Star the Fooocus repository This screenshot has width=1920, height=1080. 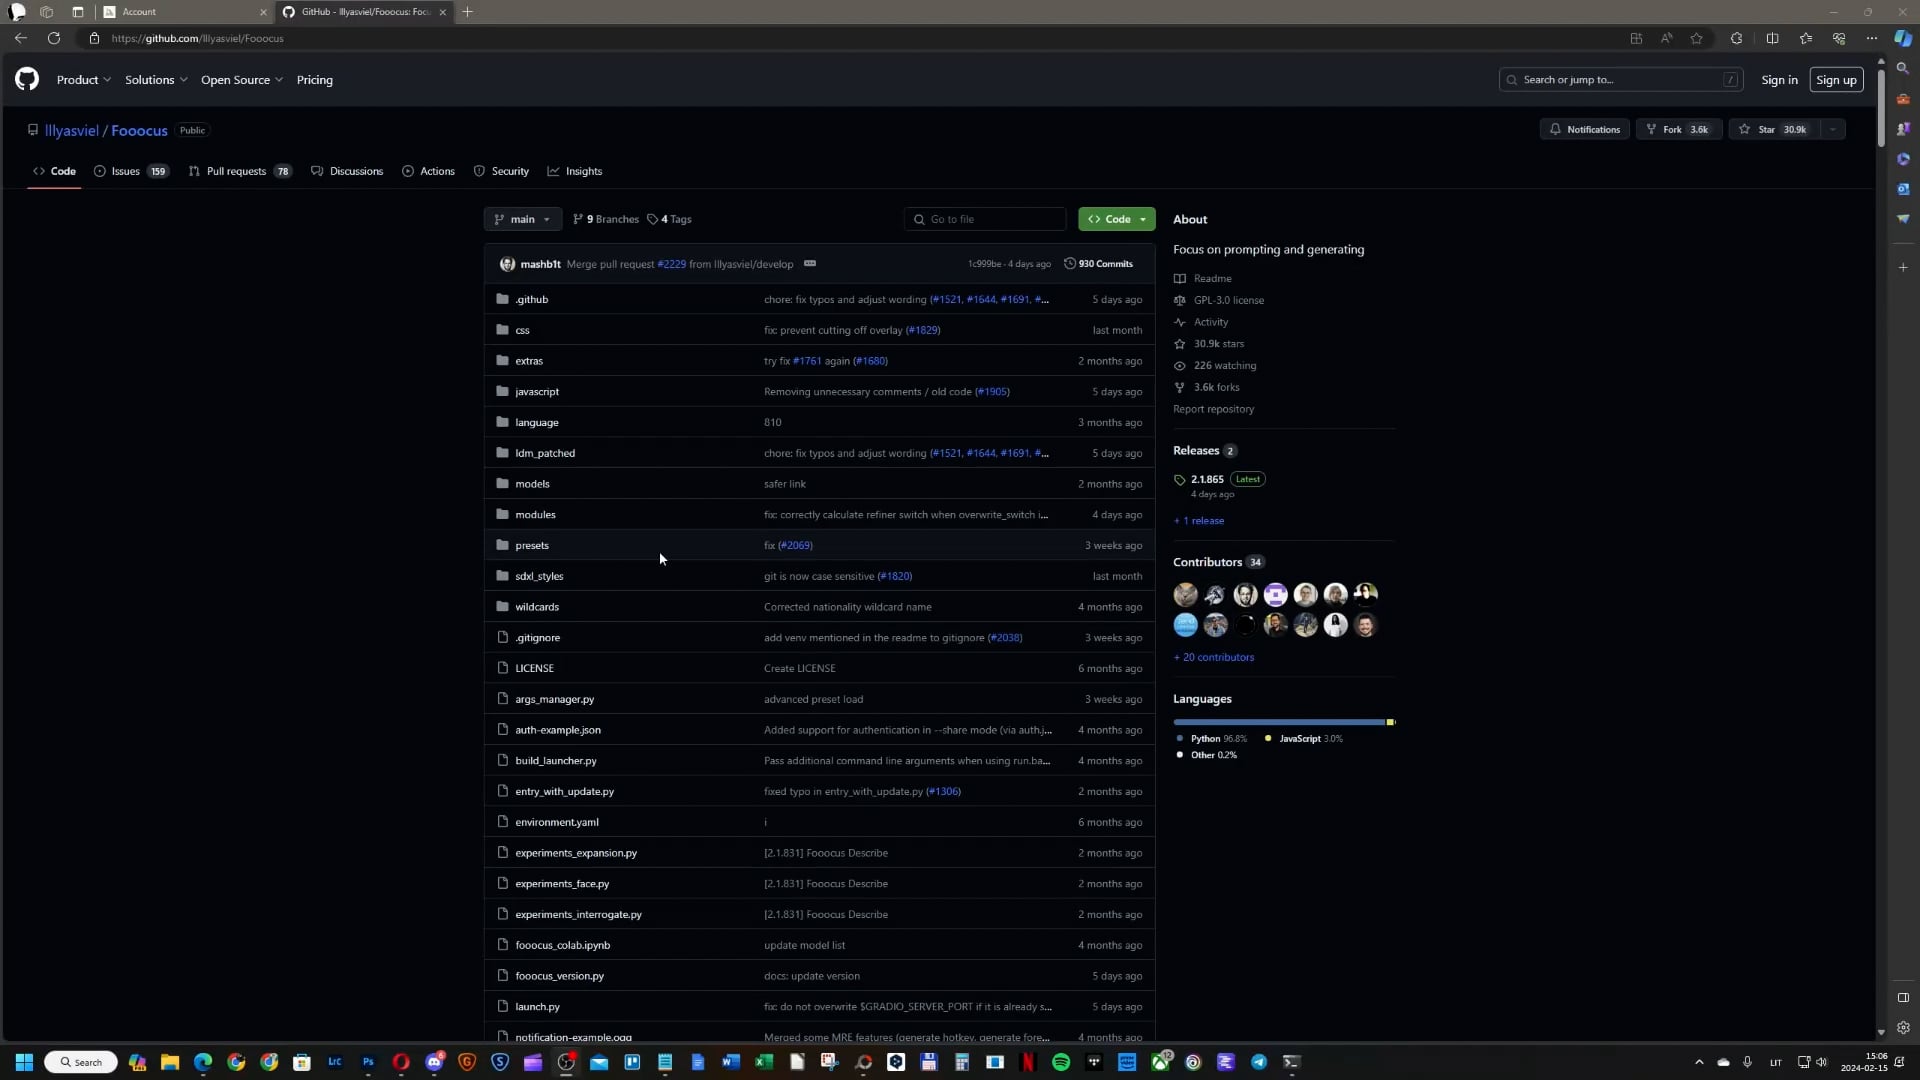point(1775,129)
